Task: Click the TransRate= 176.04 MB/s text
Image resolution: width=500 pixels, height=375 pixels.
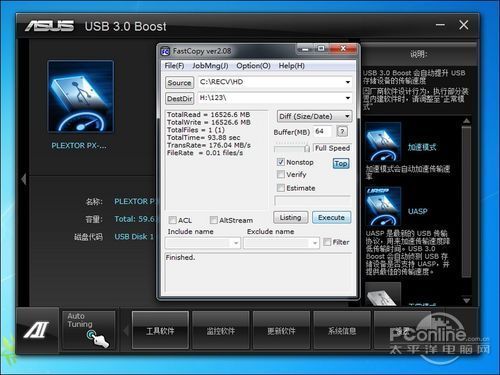Action: (x=209, y=145)
